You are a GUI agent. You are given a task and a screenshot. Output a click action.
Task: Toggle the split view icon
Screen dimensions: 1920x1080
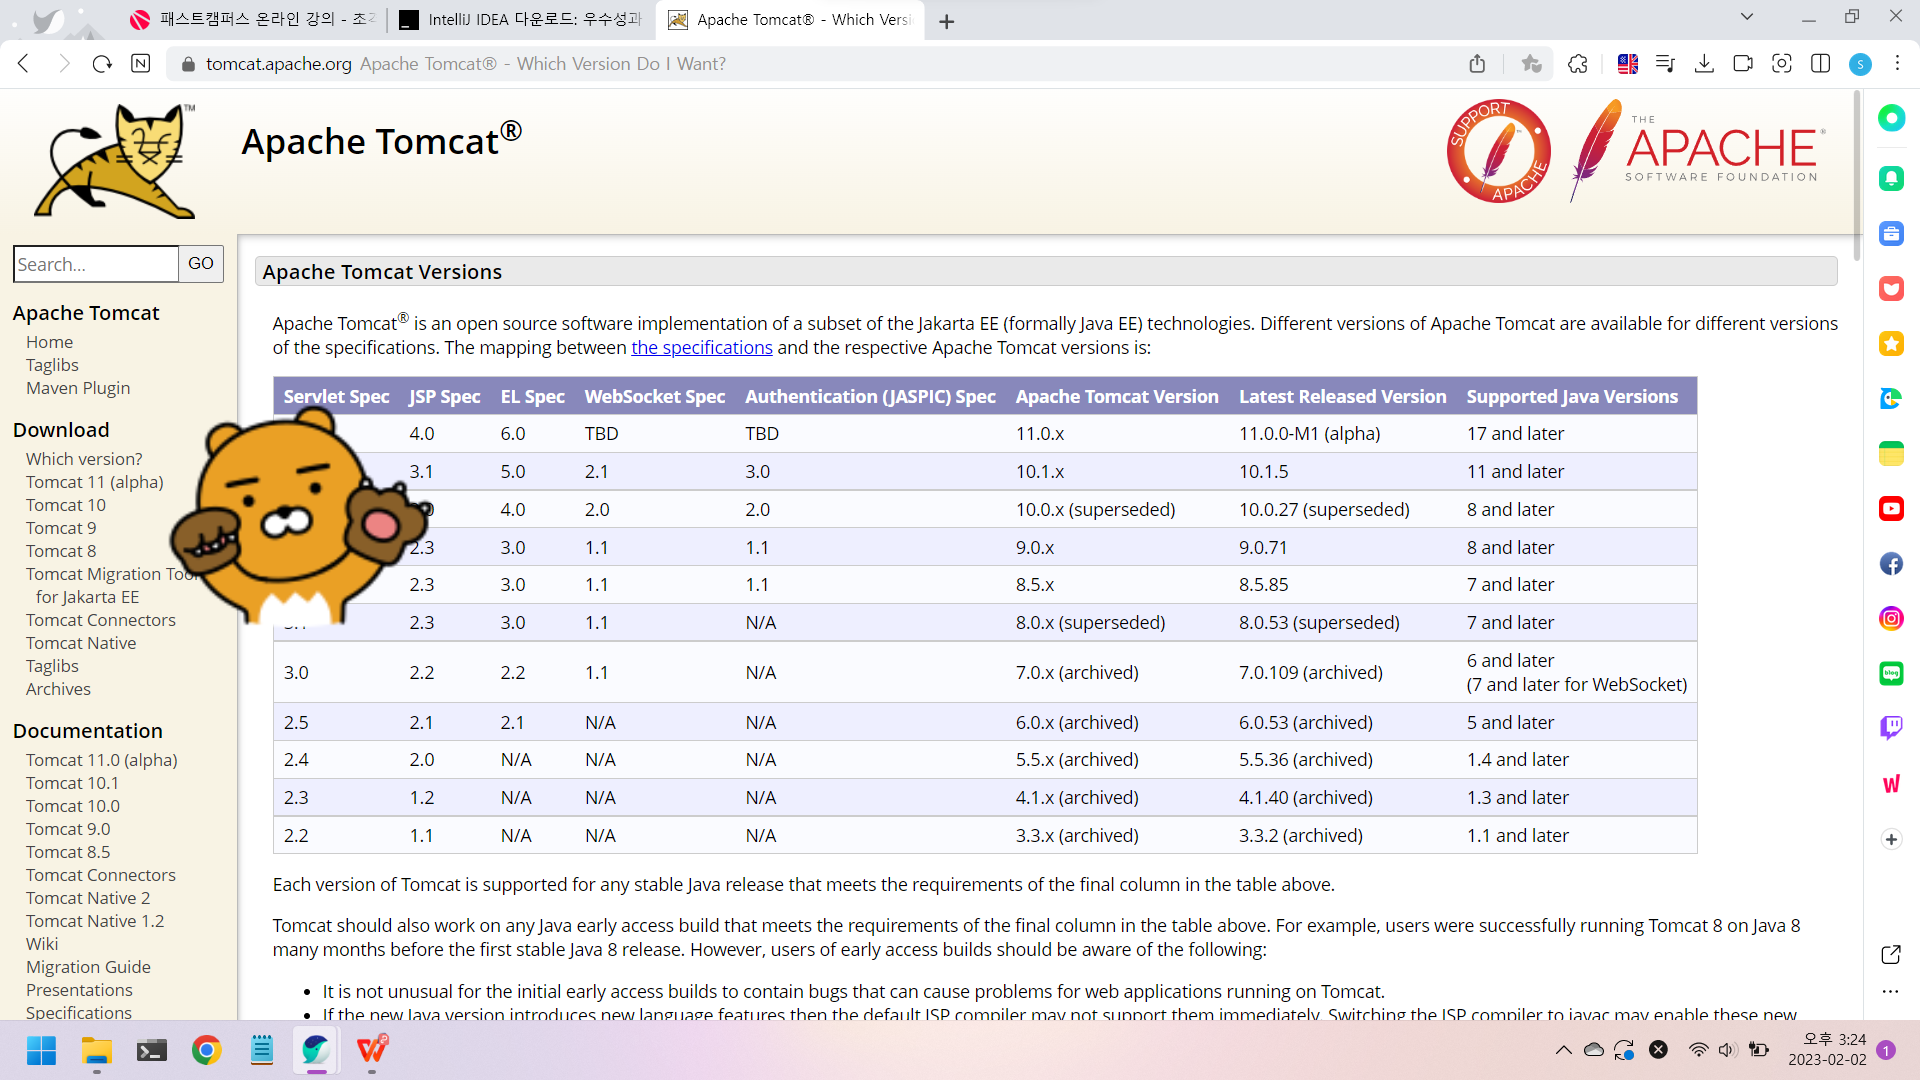click(1821, 64)
